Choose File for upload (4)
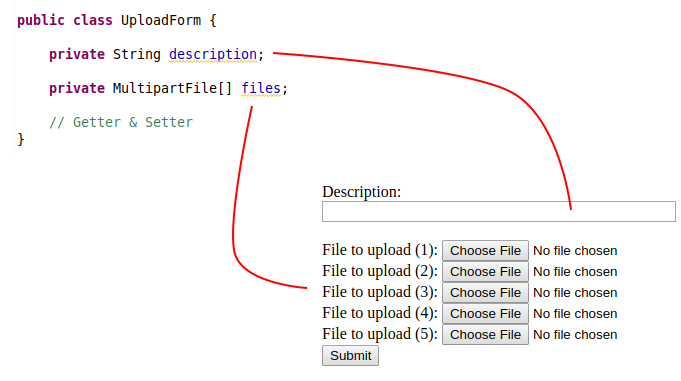The image size is (681, 381). (485, 314)
